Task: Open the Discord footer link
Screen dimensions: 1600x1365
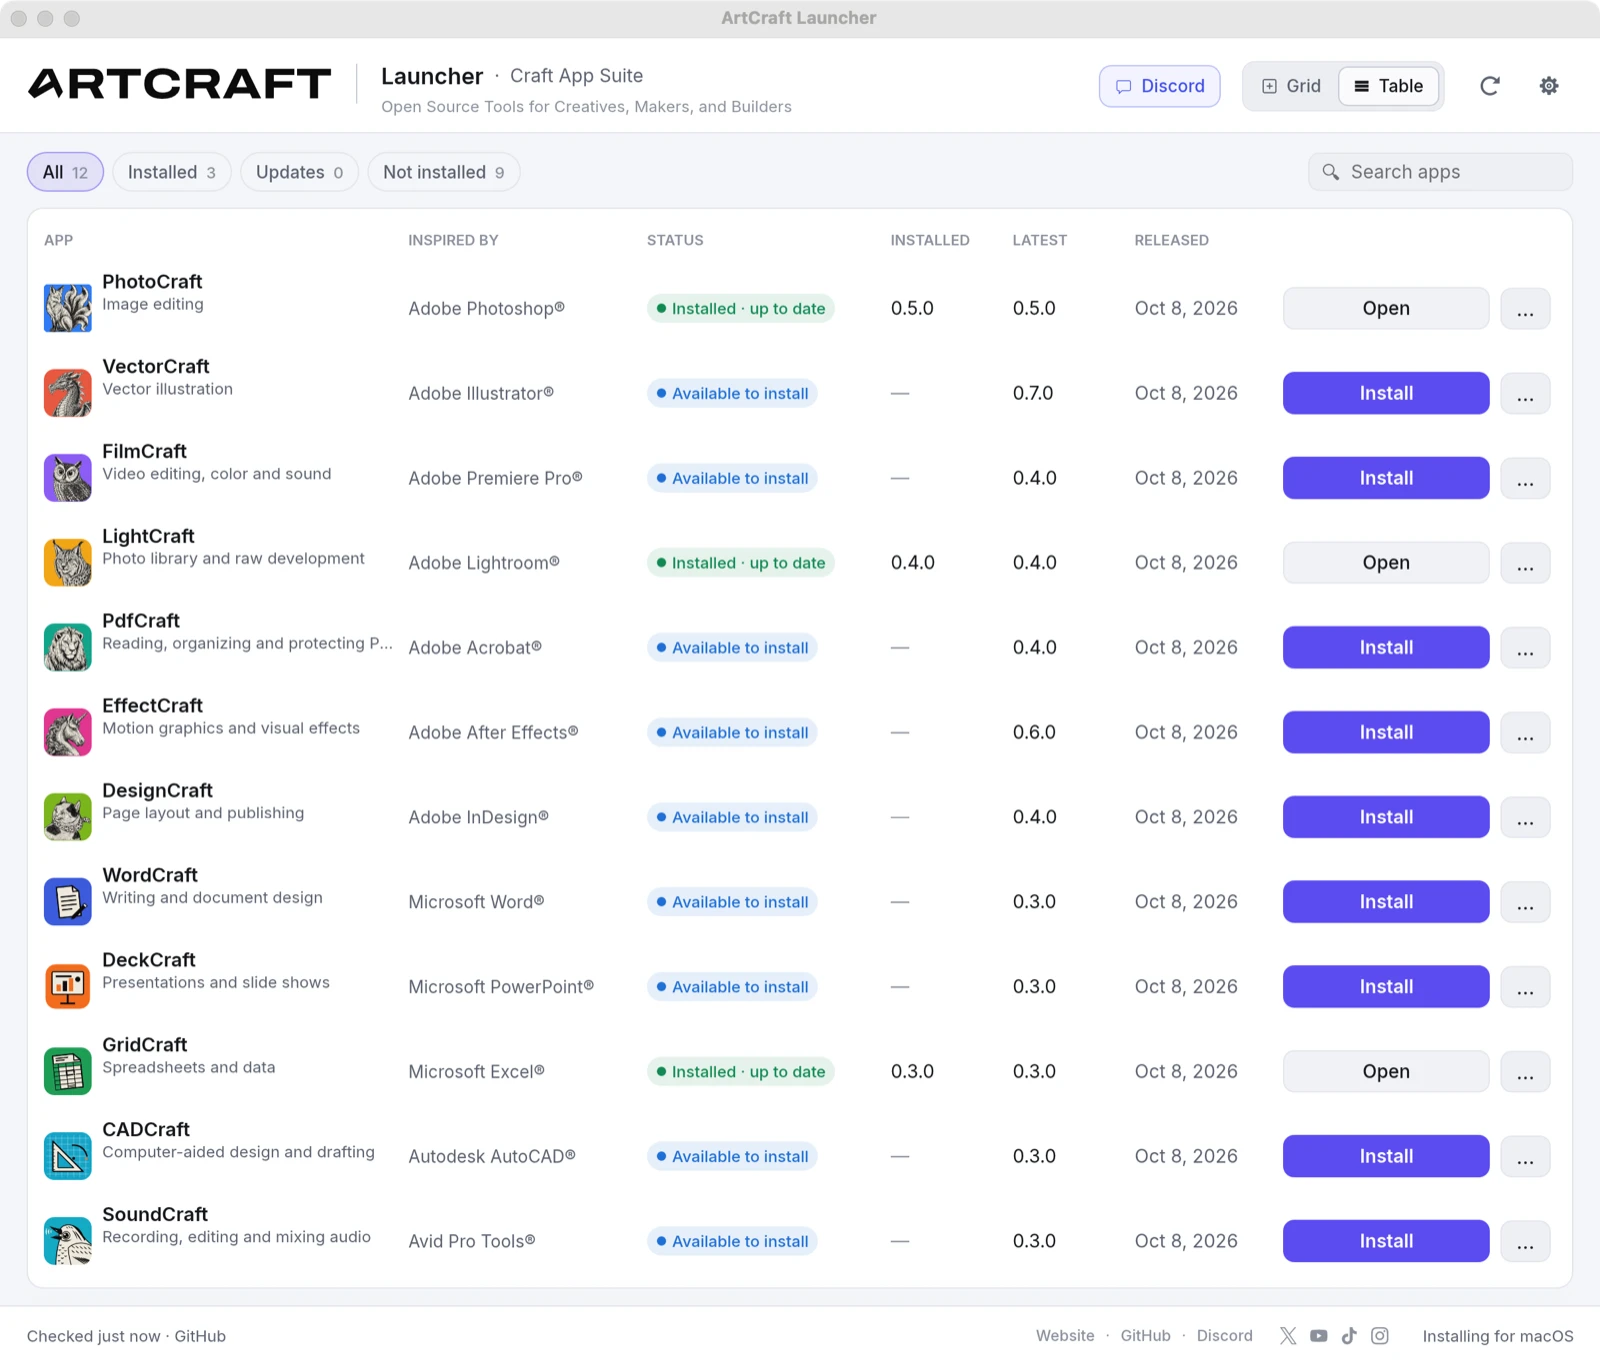Action: tap(1225, 1336)
